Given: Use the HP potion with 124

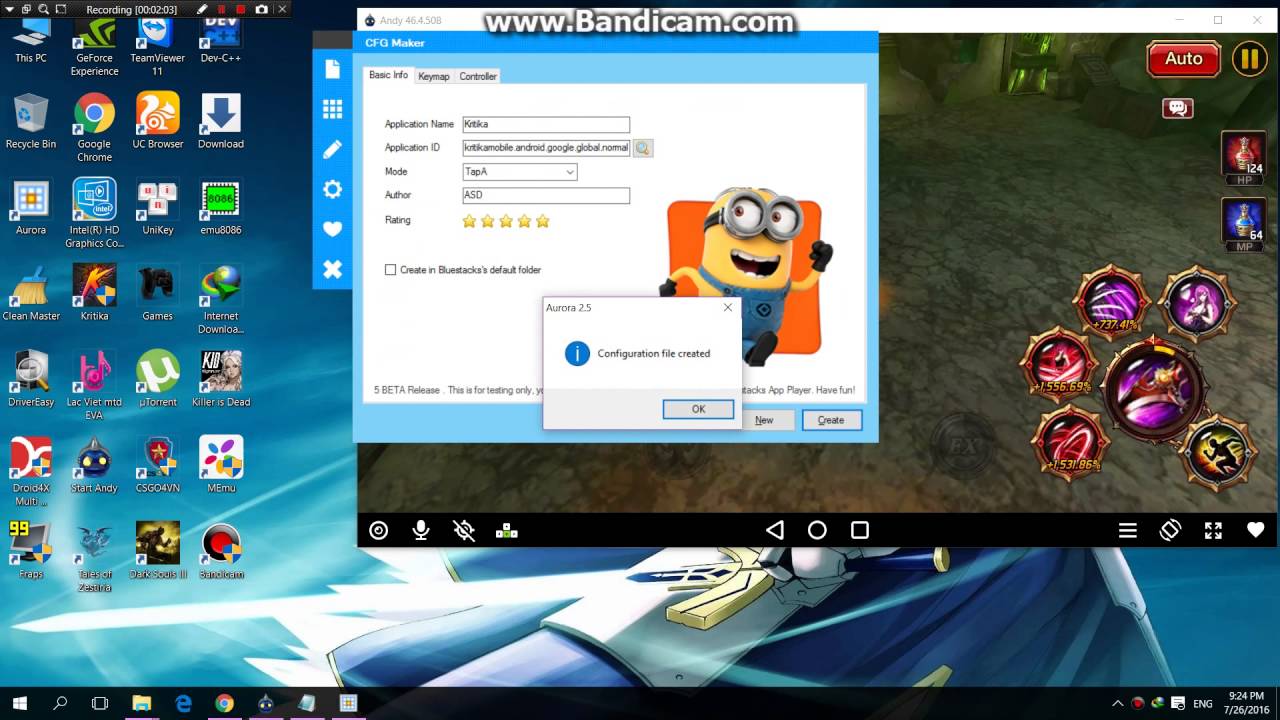Looking at the screenshot, I should tap(1243, 159).
